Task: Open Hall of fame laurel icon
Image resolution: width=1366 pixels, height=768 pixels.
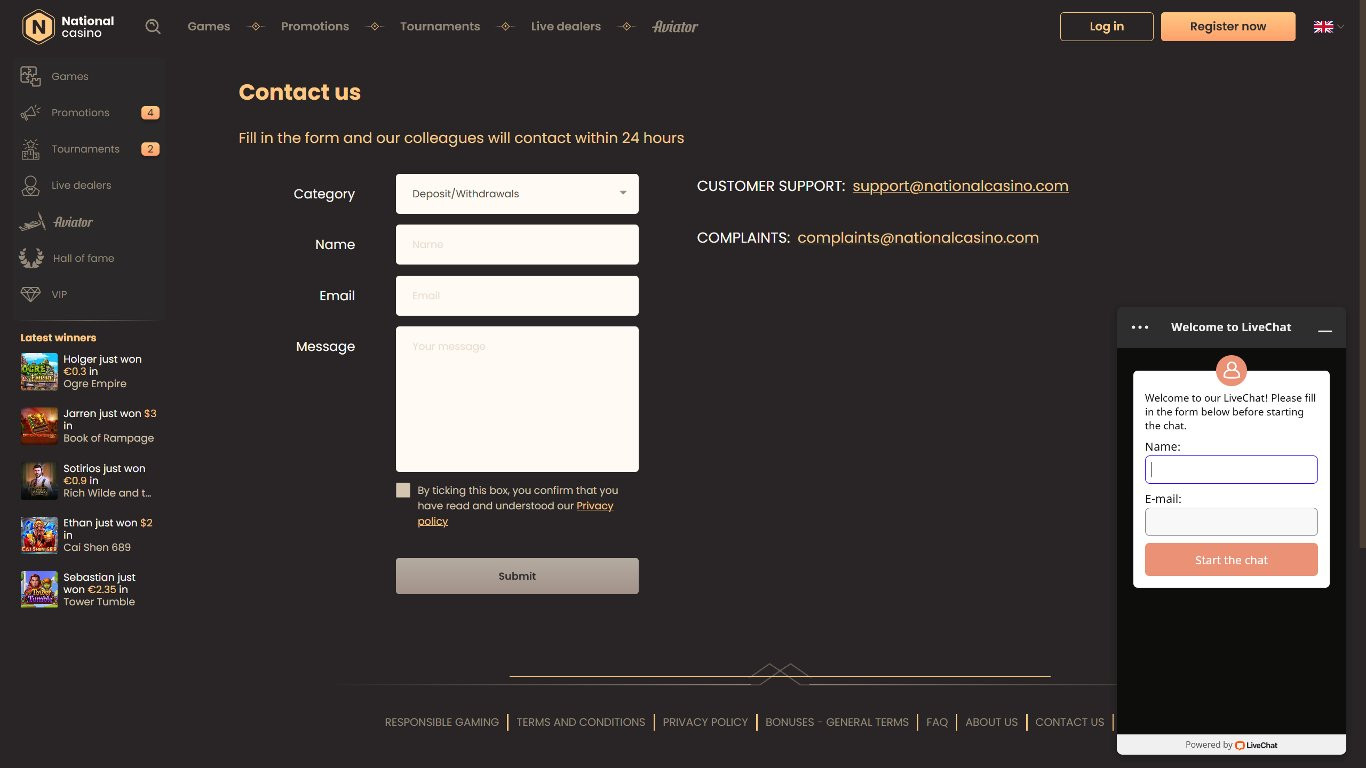Action: 31,258
